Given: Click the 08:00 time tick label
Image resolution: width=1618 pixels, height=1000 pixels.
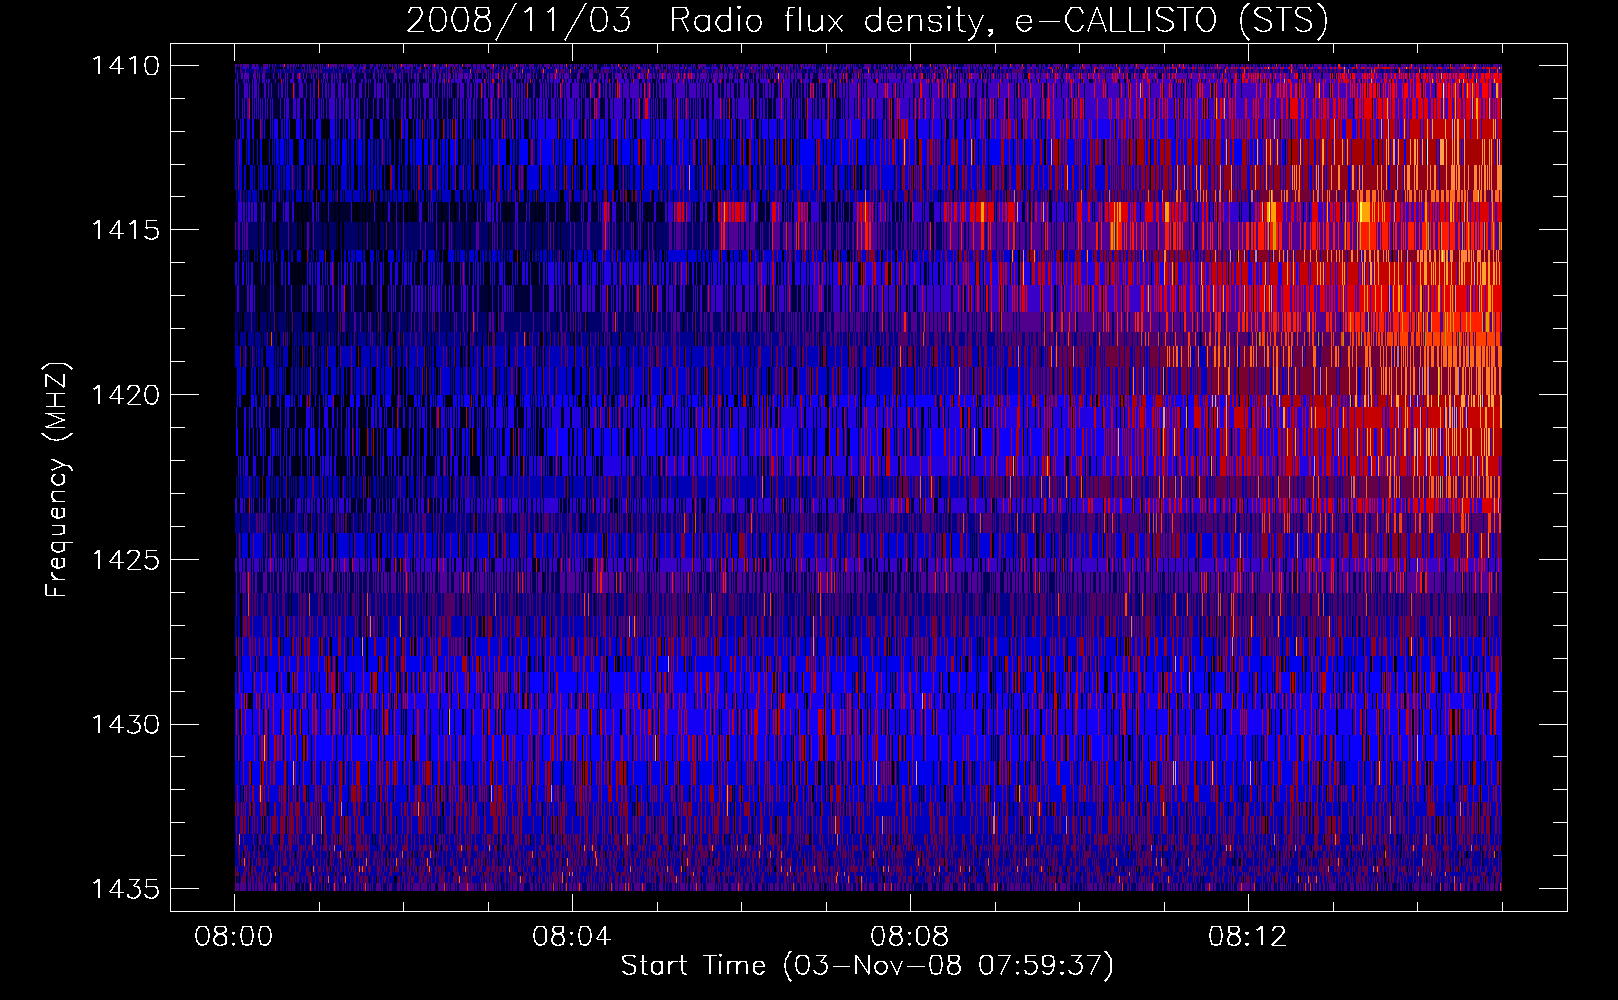Looking at the screenshot, I should pos(234,937).
